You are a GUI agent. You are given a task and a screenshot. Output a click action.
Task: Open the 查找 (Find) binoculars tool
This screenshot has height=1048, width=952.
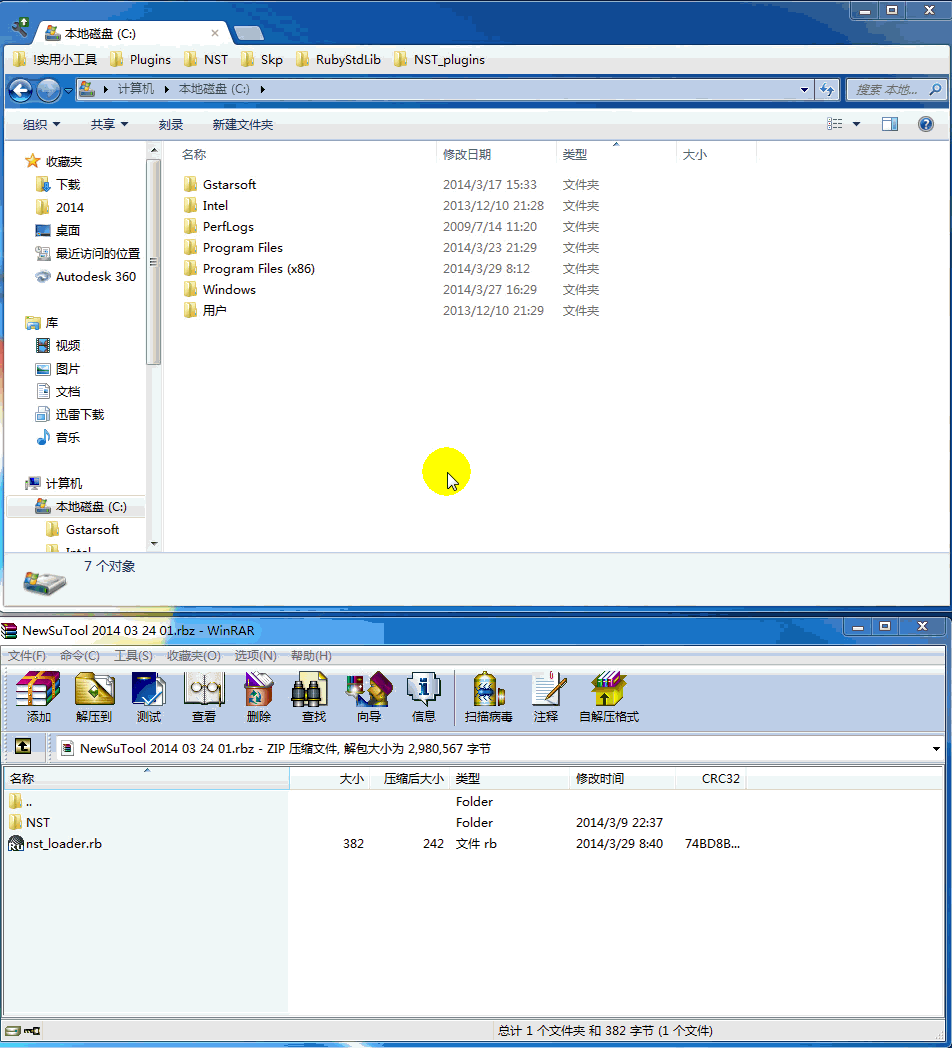tap(314, 697)
